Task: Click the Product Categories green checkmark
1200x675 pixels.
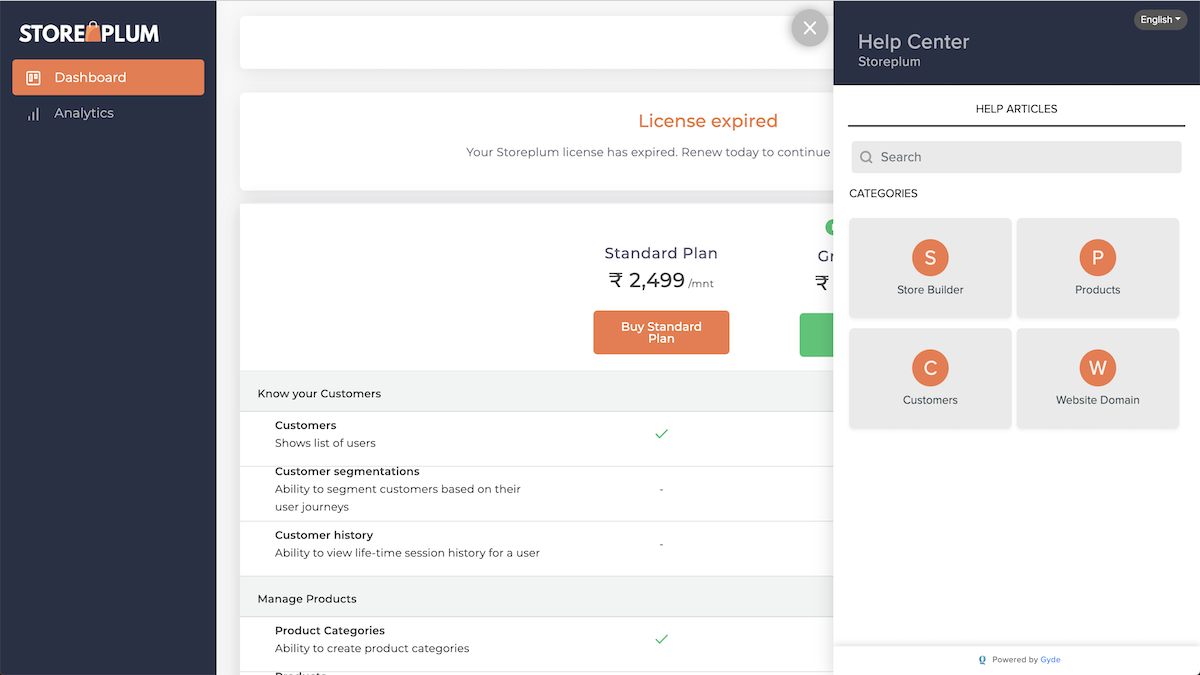Action: click(x=661, y=639)
